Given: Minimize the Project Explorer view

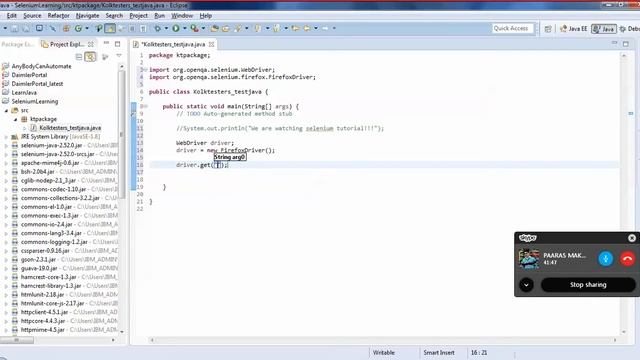Looking at the screenshot, I should click(106, 43).
